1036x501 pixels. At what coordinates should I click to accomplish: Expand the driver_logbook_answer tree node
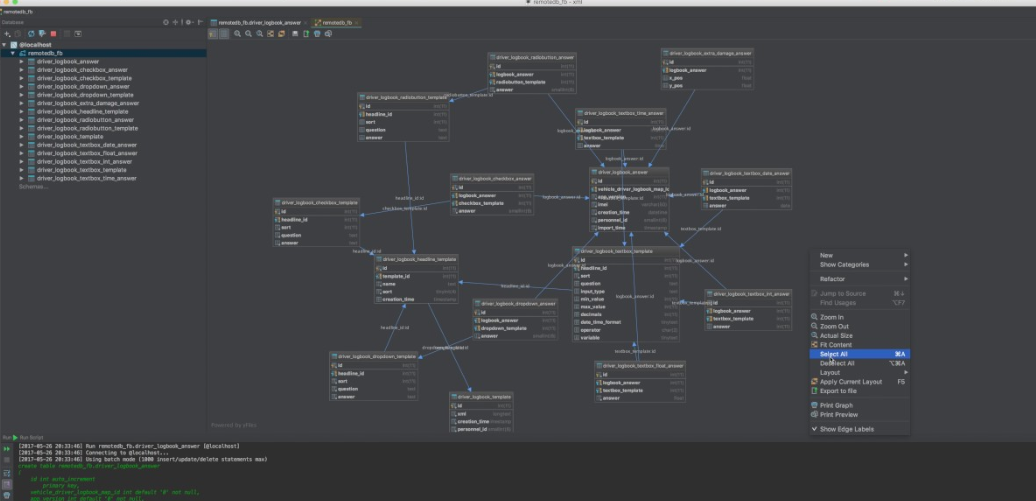(x=22, y=61)
